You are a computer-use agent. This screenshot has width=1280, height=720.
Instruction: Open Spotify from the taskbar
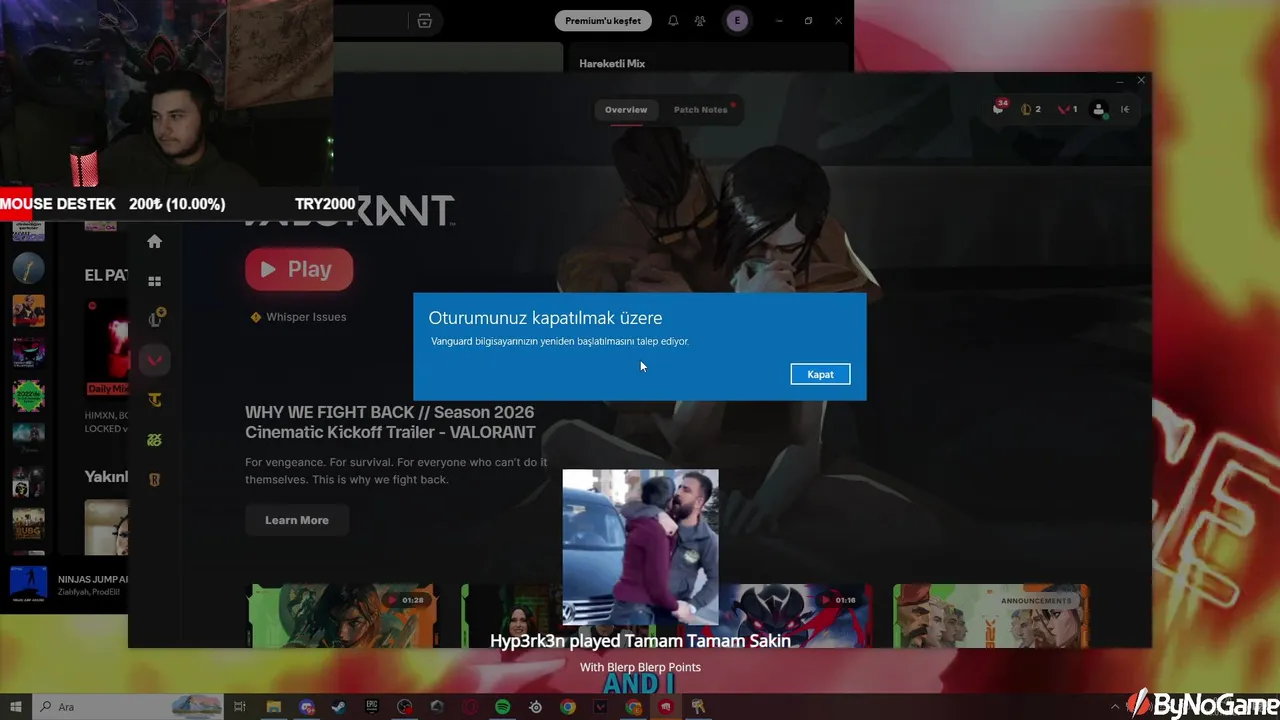pos(503,707)
